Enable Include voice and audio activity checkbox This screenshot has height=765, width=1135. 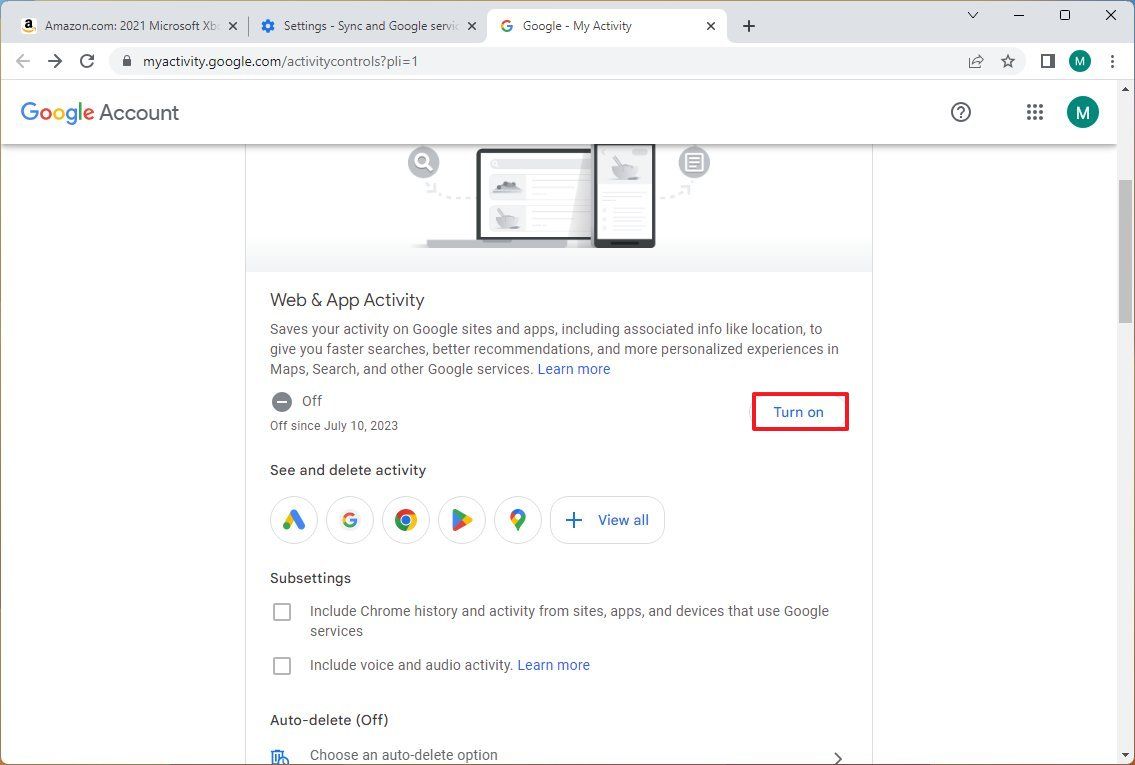coord(282,666)
